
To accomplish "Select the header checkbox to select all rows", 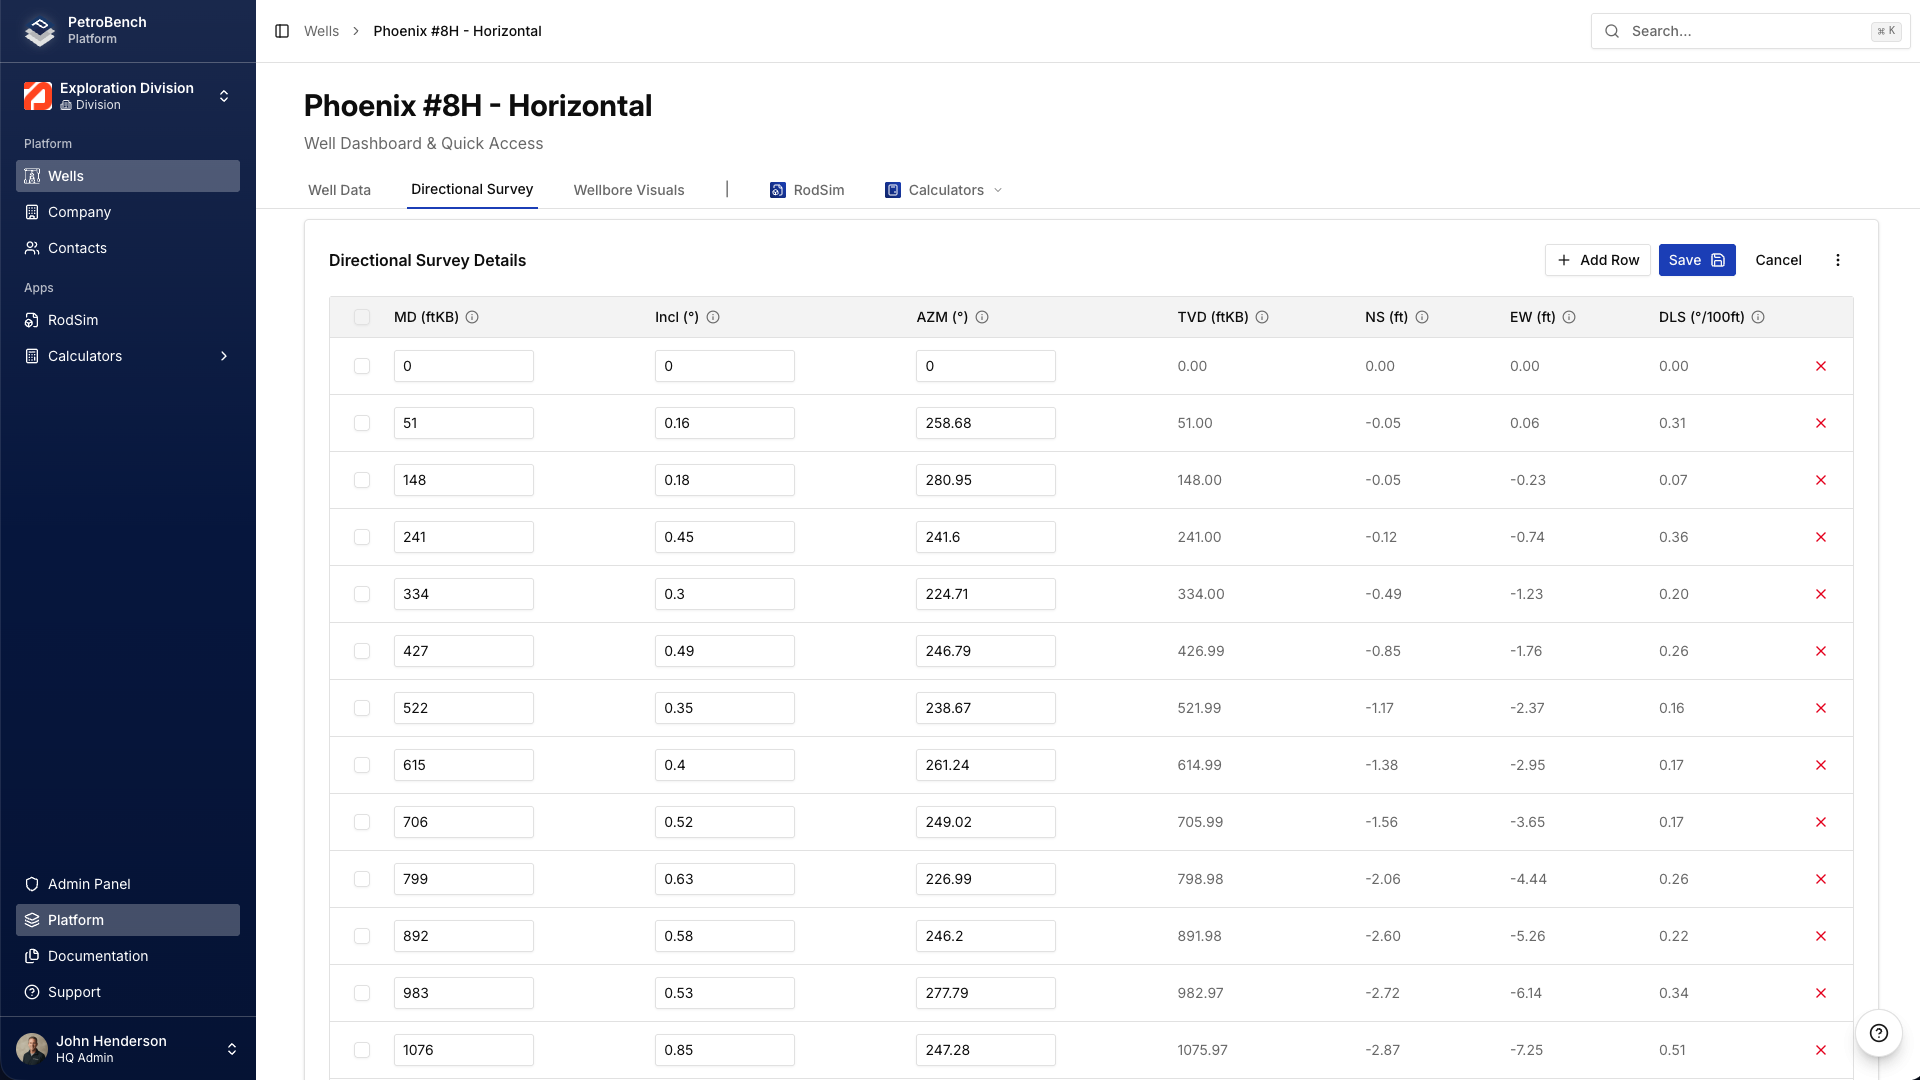I will 362,317.
